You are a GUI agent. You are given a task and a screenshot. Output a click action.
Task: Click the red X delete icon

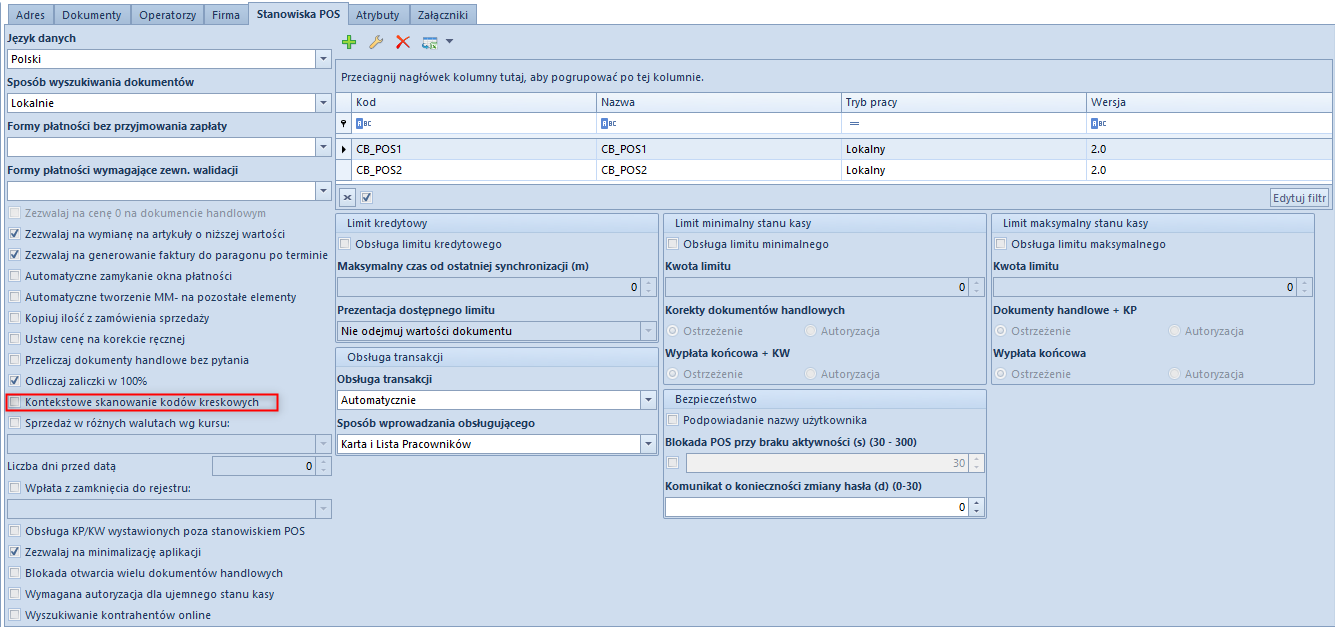(403, 42)
